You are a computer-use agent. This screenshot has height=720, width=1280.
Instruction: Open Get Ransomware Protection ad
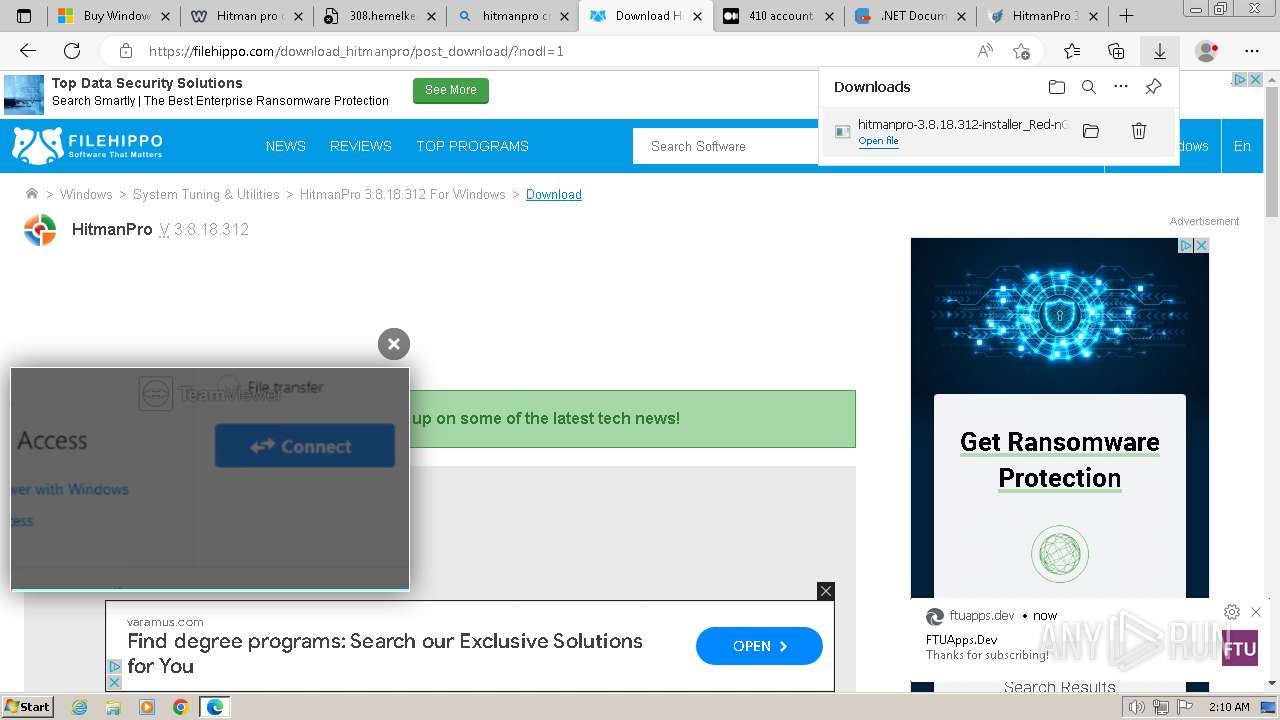(x=1060, y=460)
